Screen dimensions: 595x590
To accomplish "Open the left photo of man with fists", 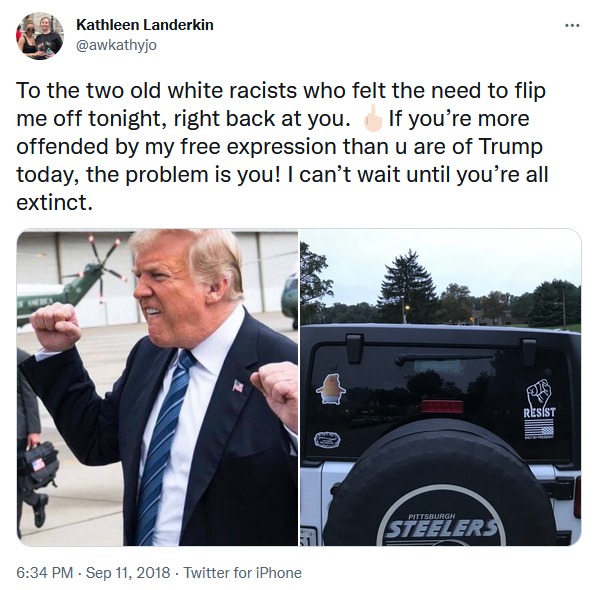I will click(x=157, y=387).
